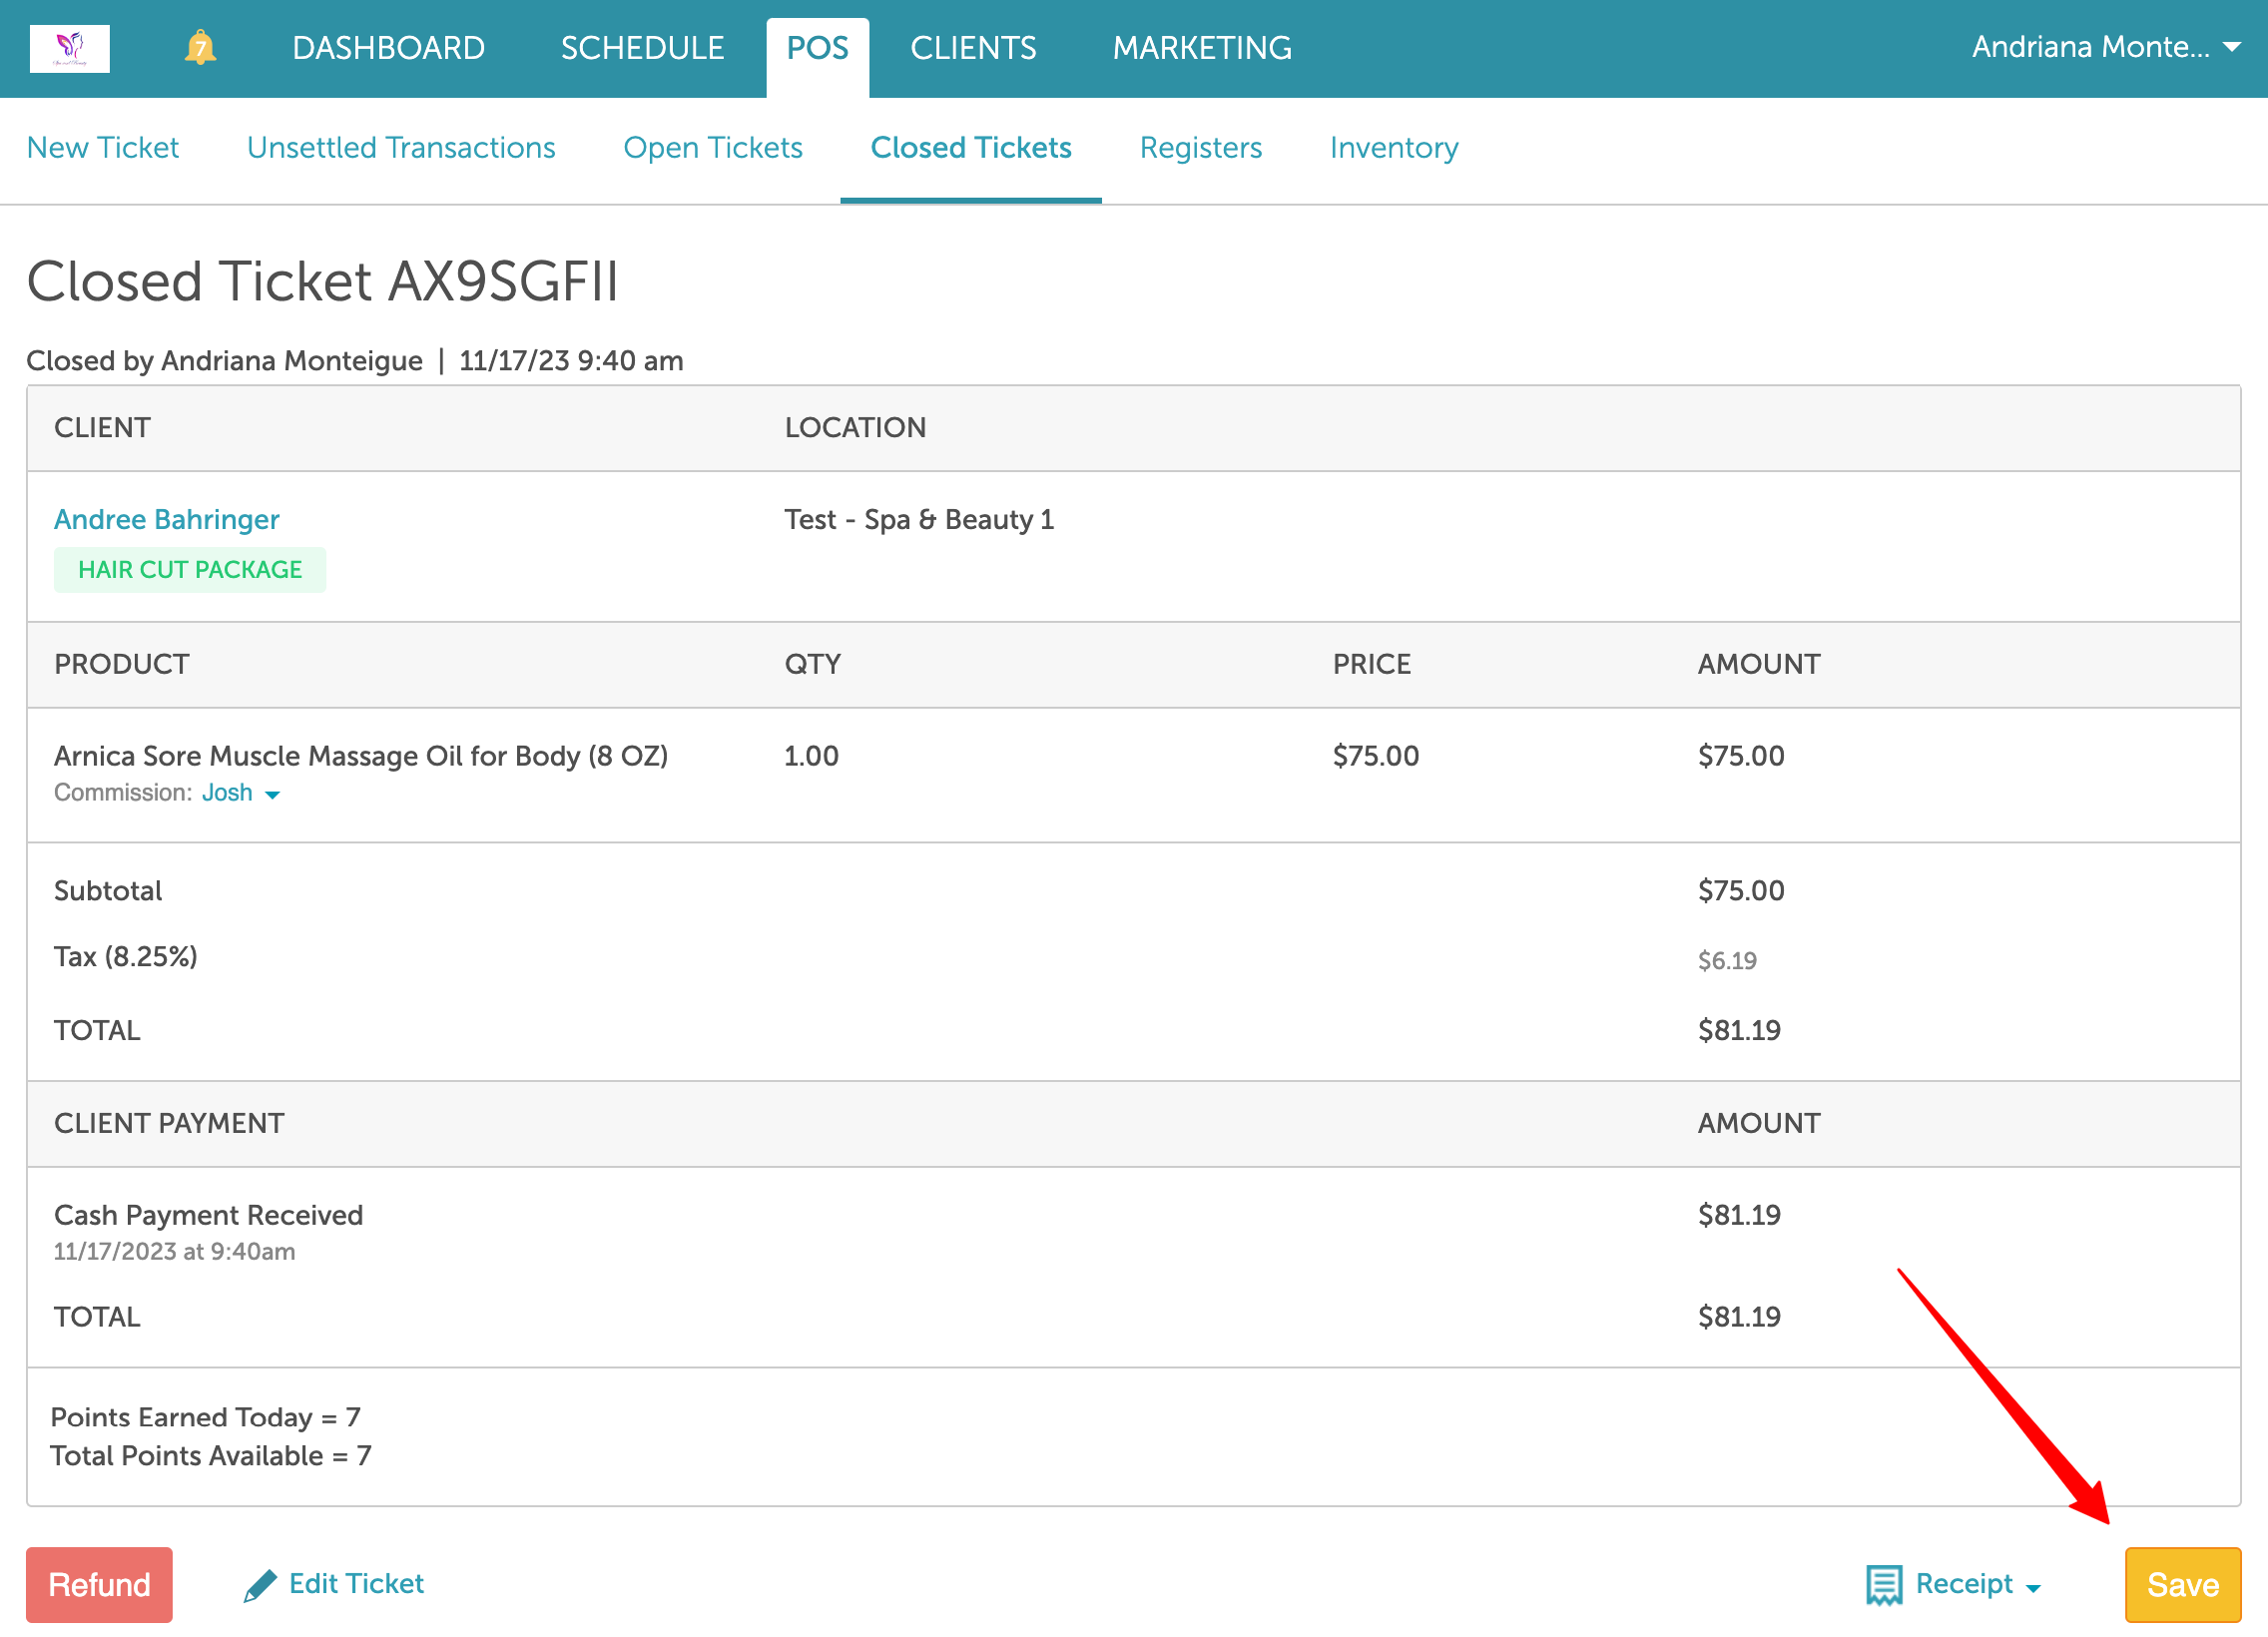This screenshot has height=1637, width=2268.
Task: Click the pencil icon beside Edit Ticket
Action: (260, 1585)
